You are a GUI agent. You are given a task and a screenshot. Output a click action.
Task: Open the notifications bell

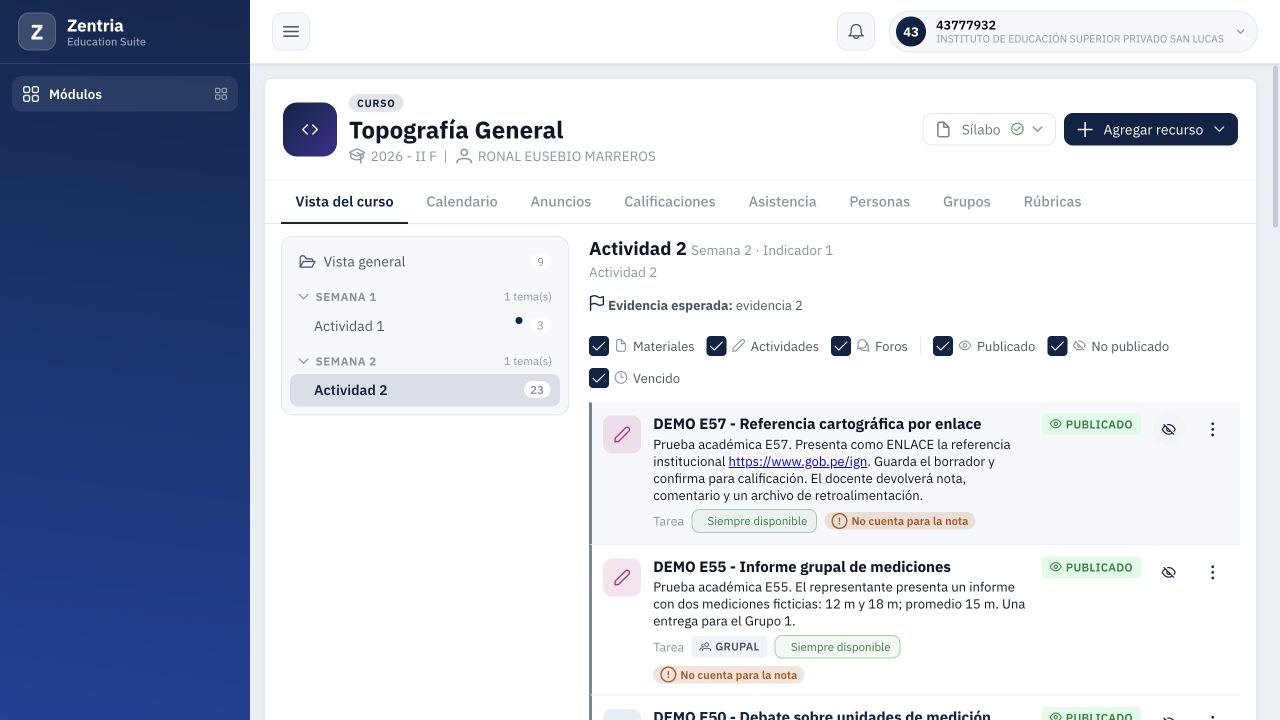click(856, 32)
